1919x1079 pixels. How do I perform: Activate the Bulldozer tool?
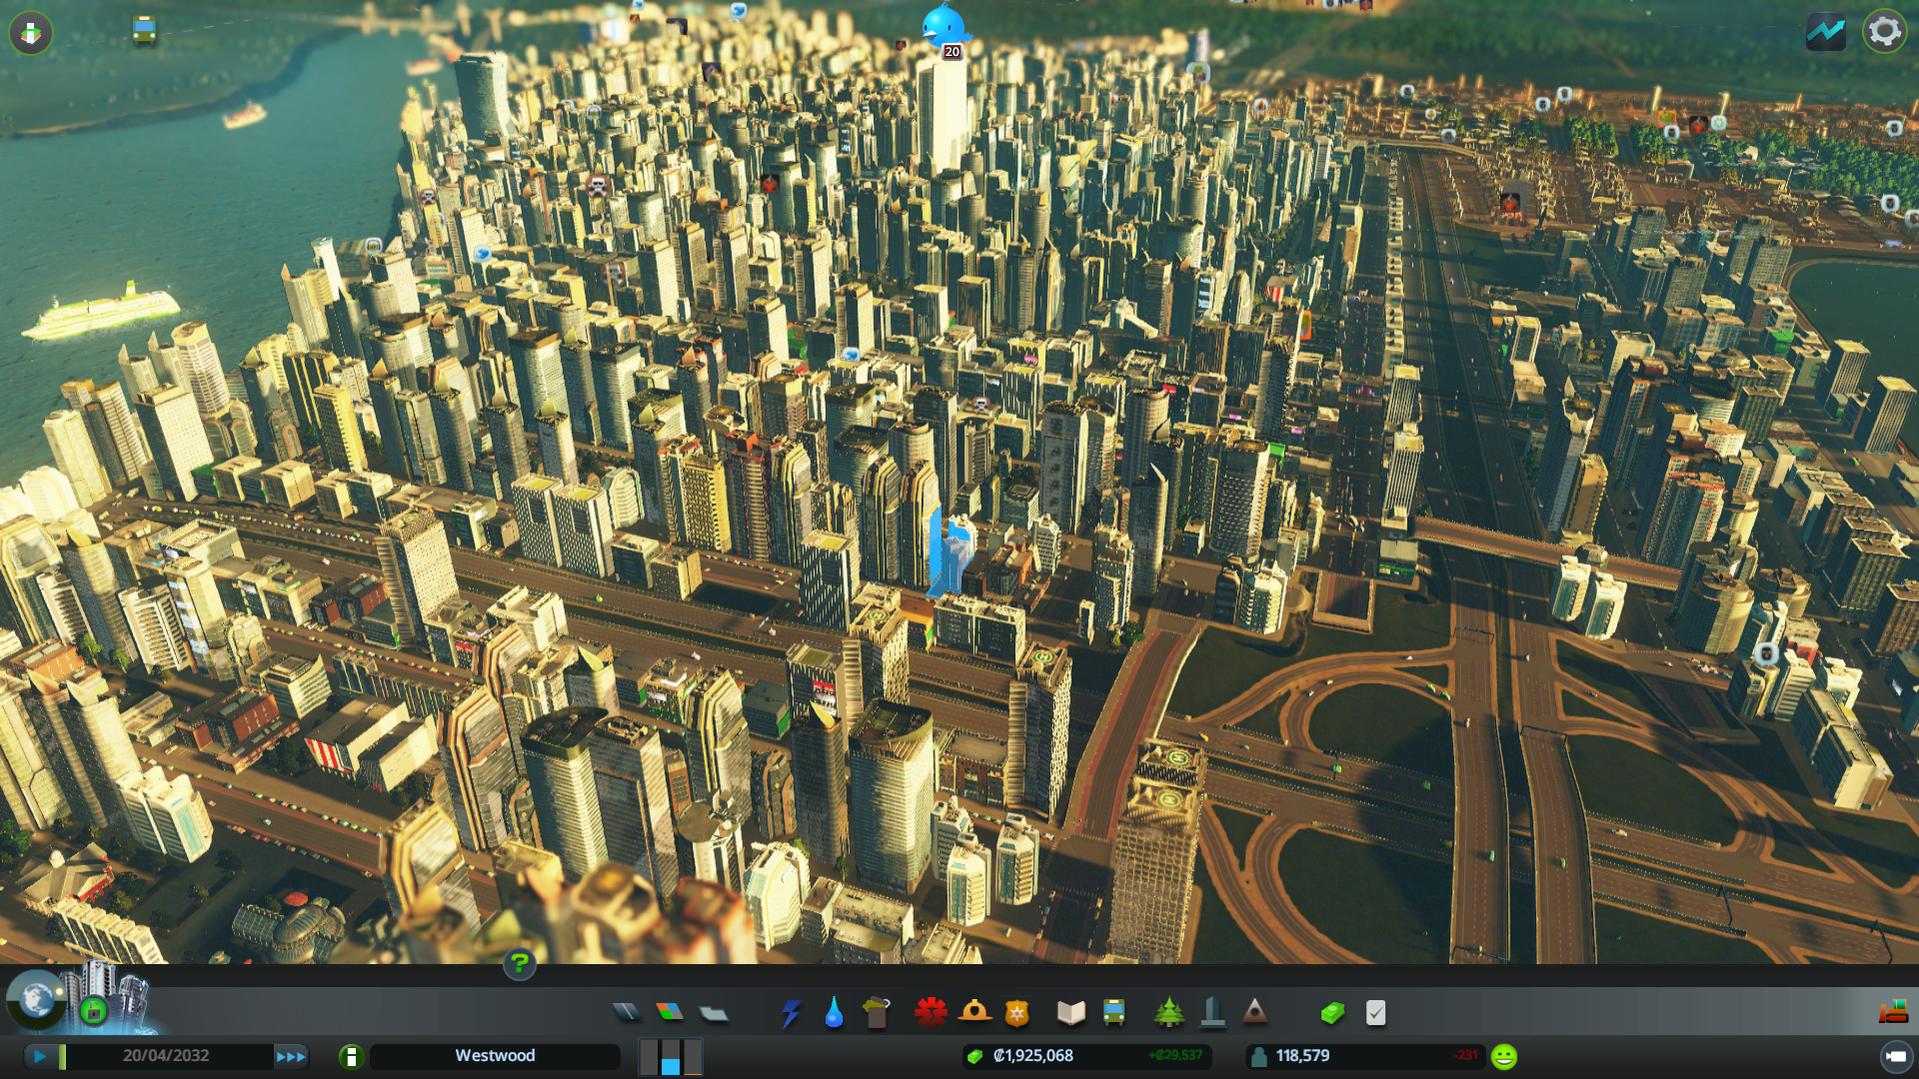[x=1892, y=1012]
